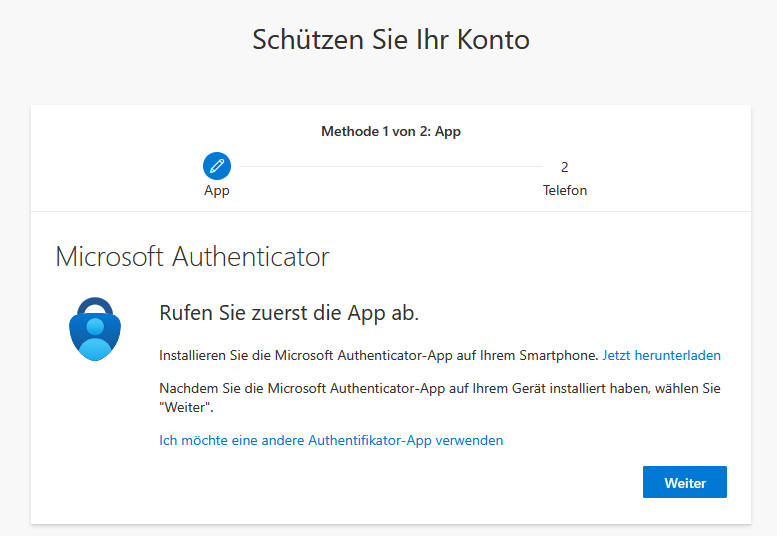Click the blue pencil step icon
The width and height of the screenshot is (777, 536).
217,166
